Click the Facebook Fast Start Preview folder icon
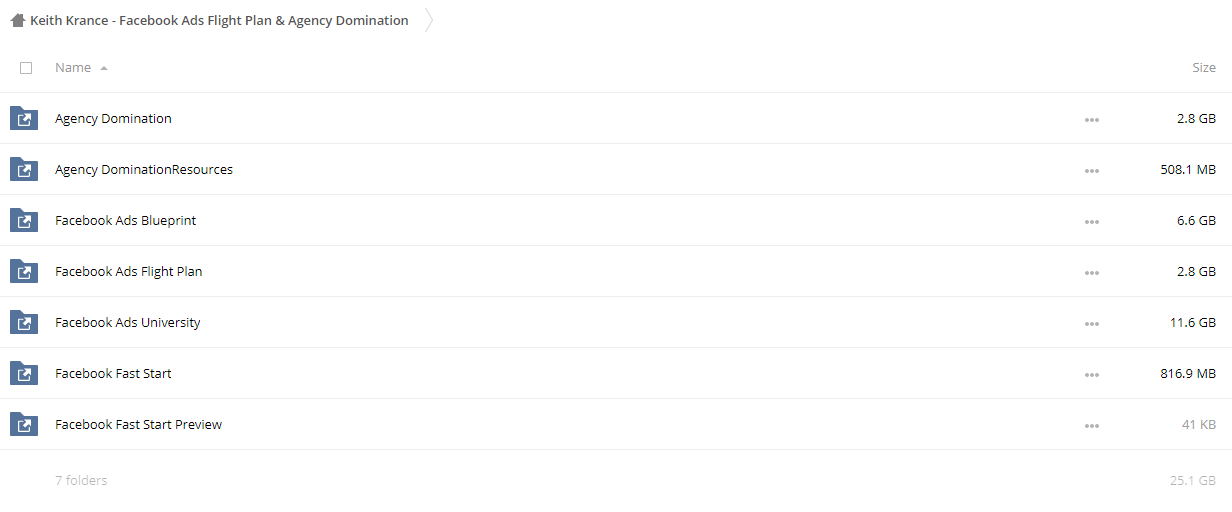Viewport: 1232px width, 512px height. click(x=23, y=425)
